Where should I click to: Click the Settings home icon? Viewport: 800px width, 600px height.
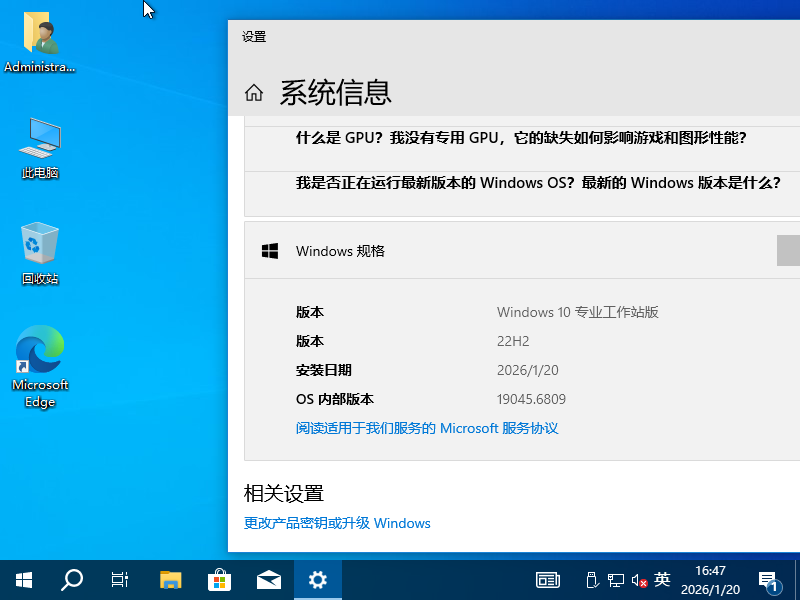(x=254, y=93)
